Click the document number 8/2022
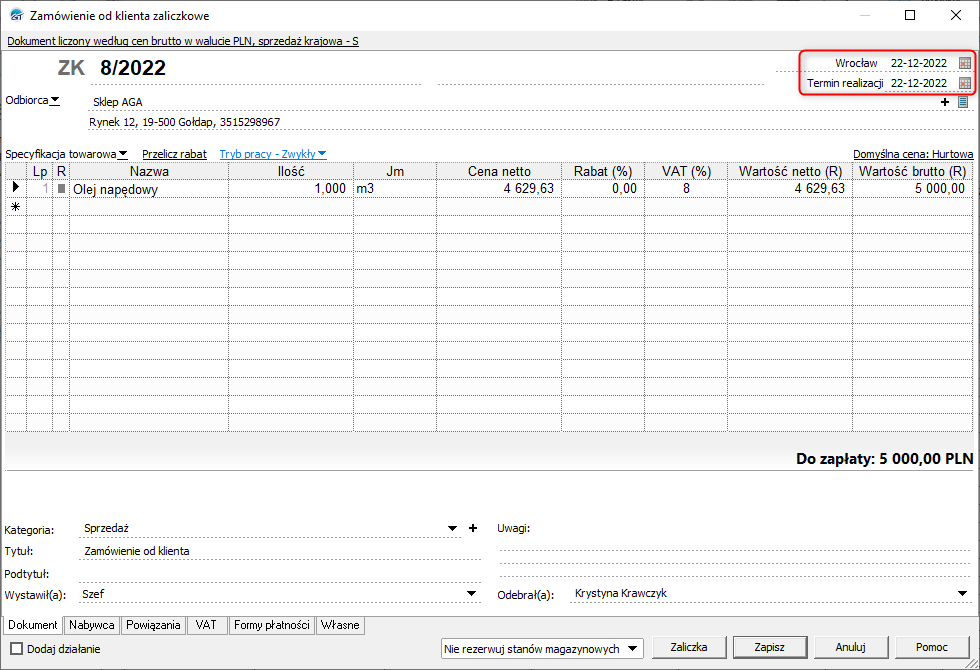 (x=132, y=68)
